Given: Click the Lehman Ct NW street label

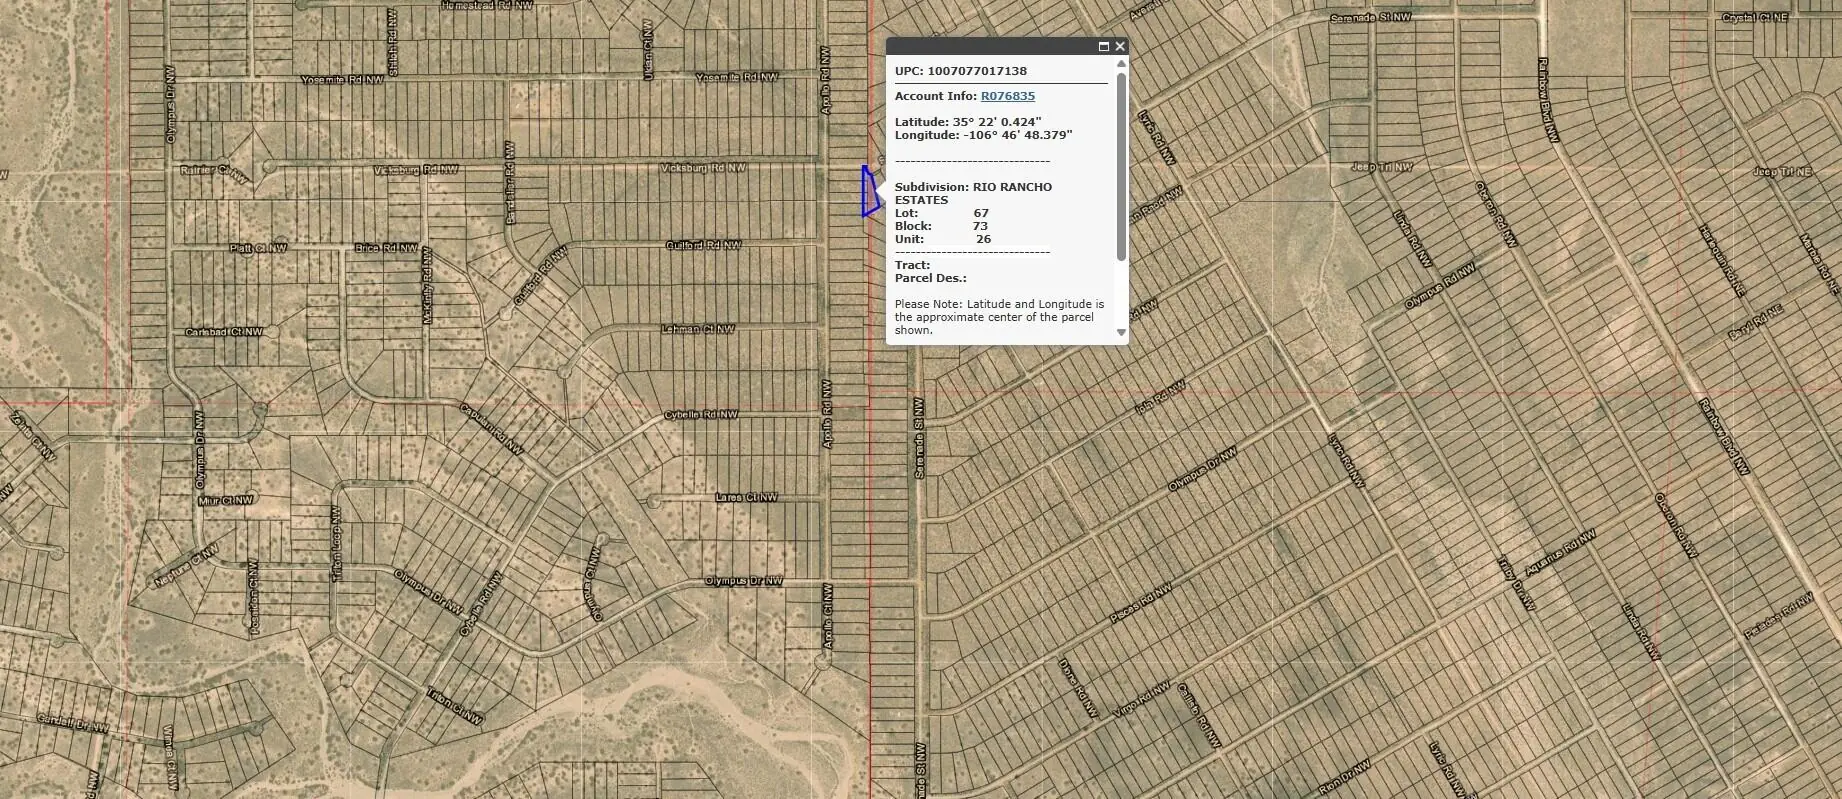Looking at the screenshot, I should click(698, 329).
